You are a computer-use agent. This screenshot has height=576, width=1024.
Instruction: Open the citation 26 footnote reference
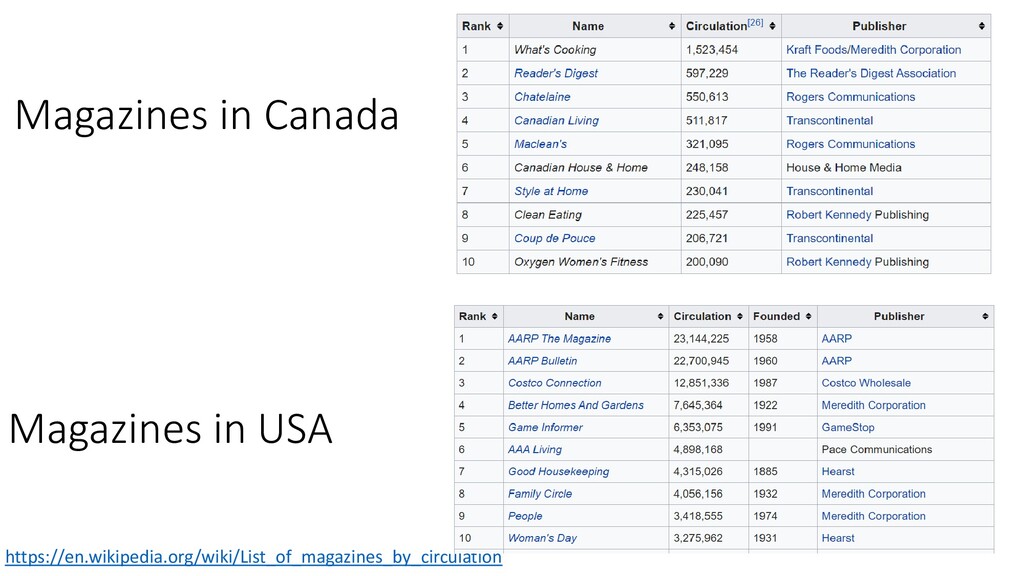click(756, 22)
